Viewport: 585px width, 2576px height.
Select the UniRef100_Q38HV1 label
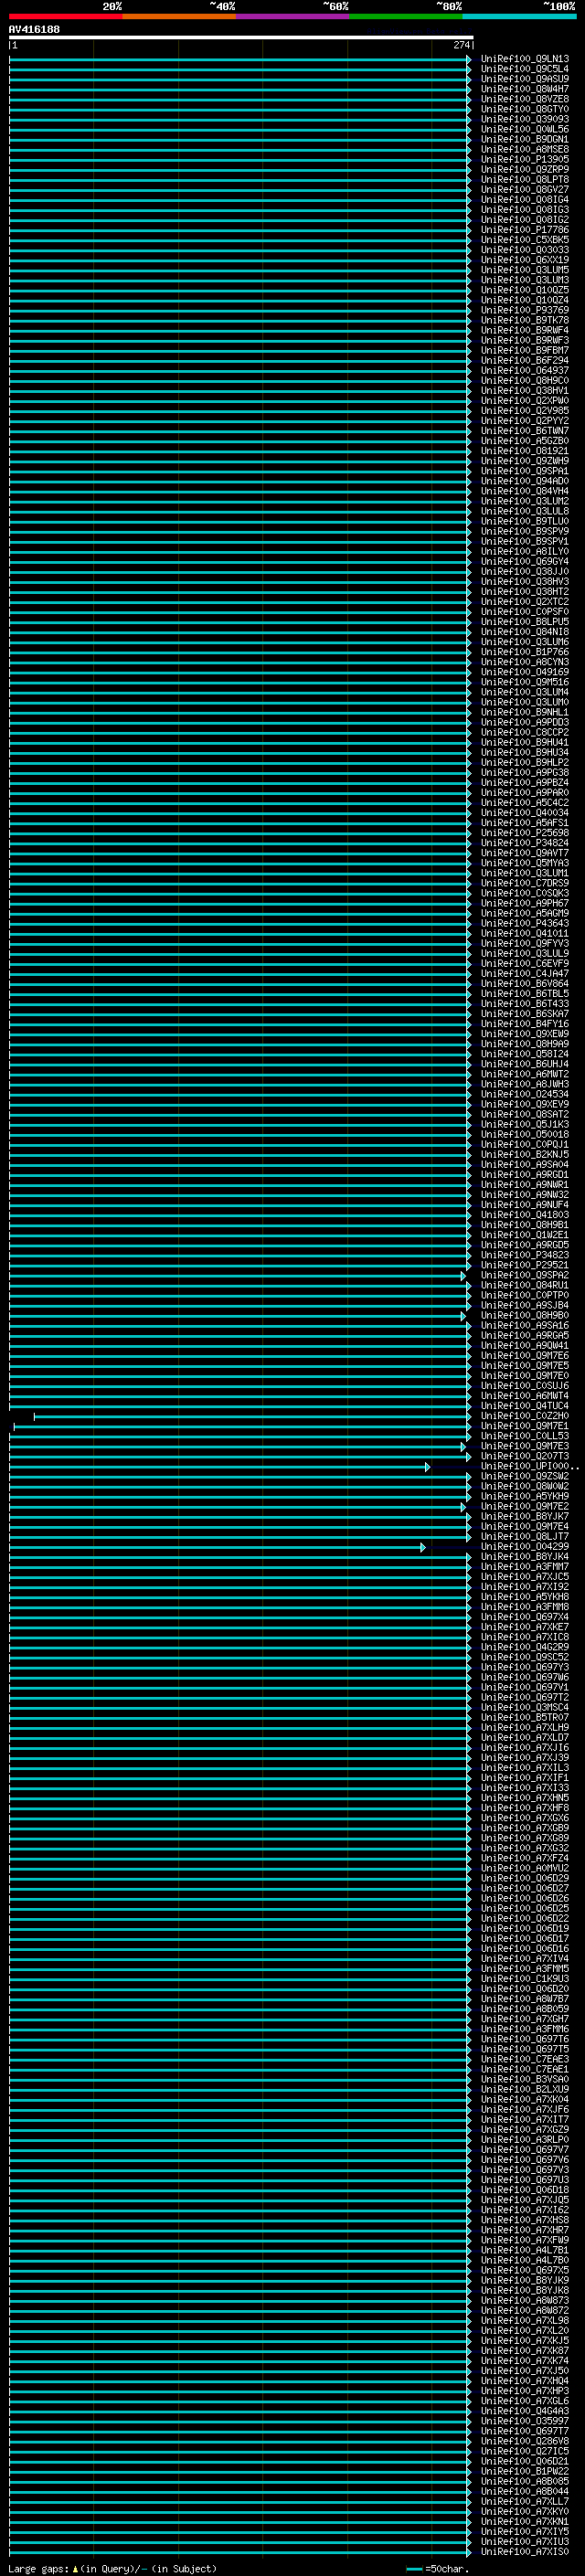point(524,390)
